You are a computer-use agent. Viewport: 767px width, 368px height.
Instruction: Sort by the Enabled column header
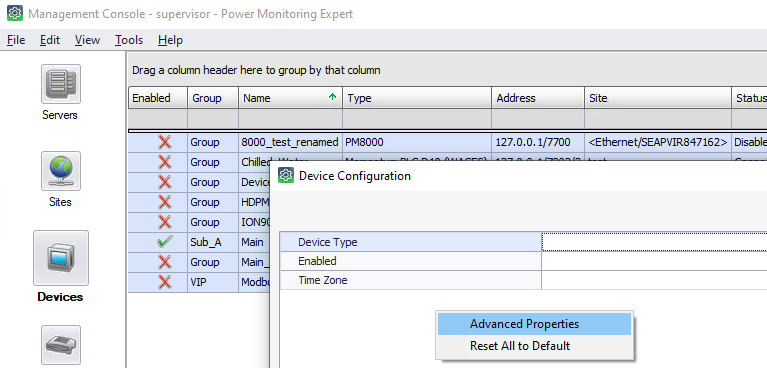(158, 98)
